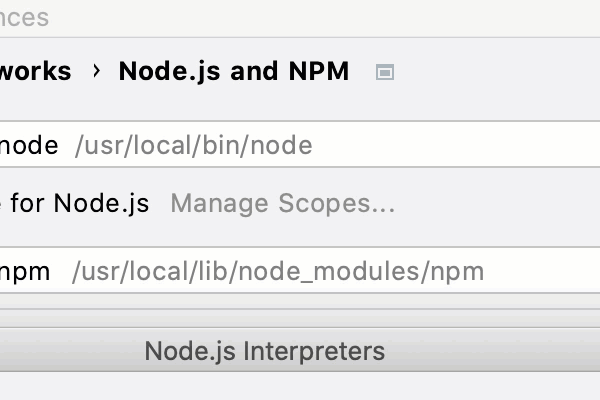Viewport: 600px width, 400px height.
Task: Go back to the Frameworks breadcrumb
Action: point(35,72)
